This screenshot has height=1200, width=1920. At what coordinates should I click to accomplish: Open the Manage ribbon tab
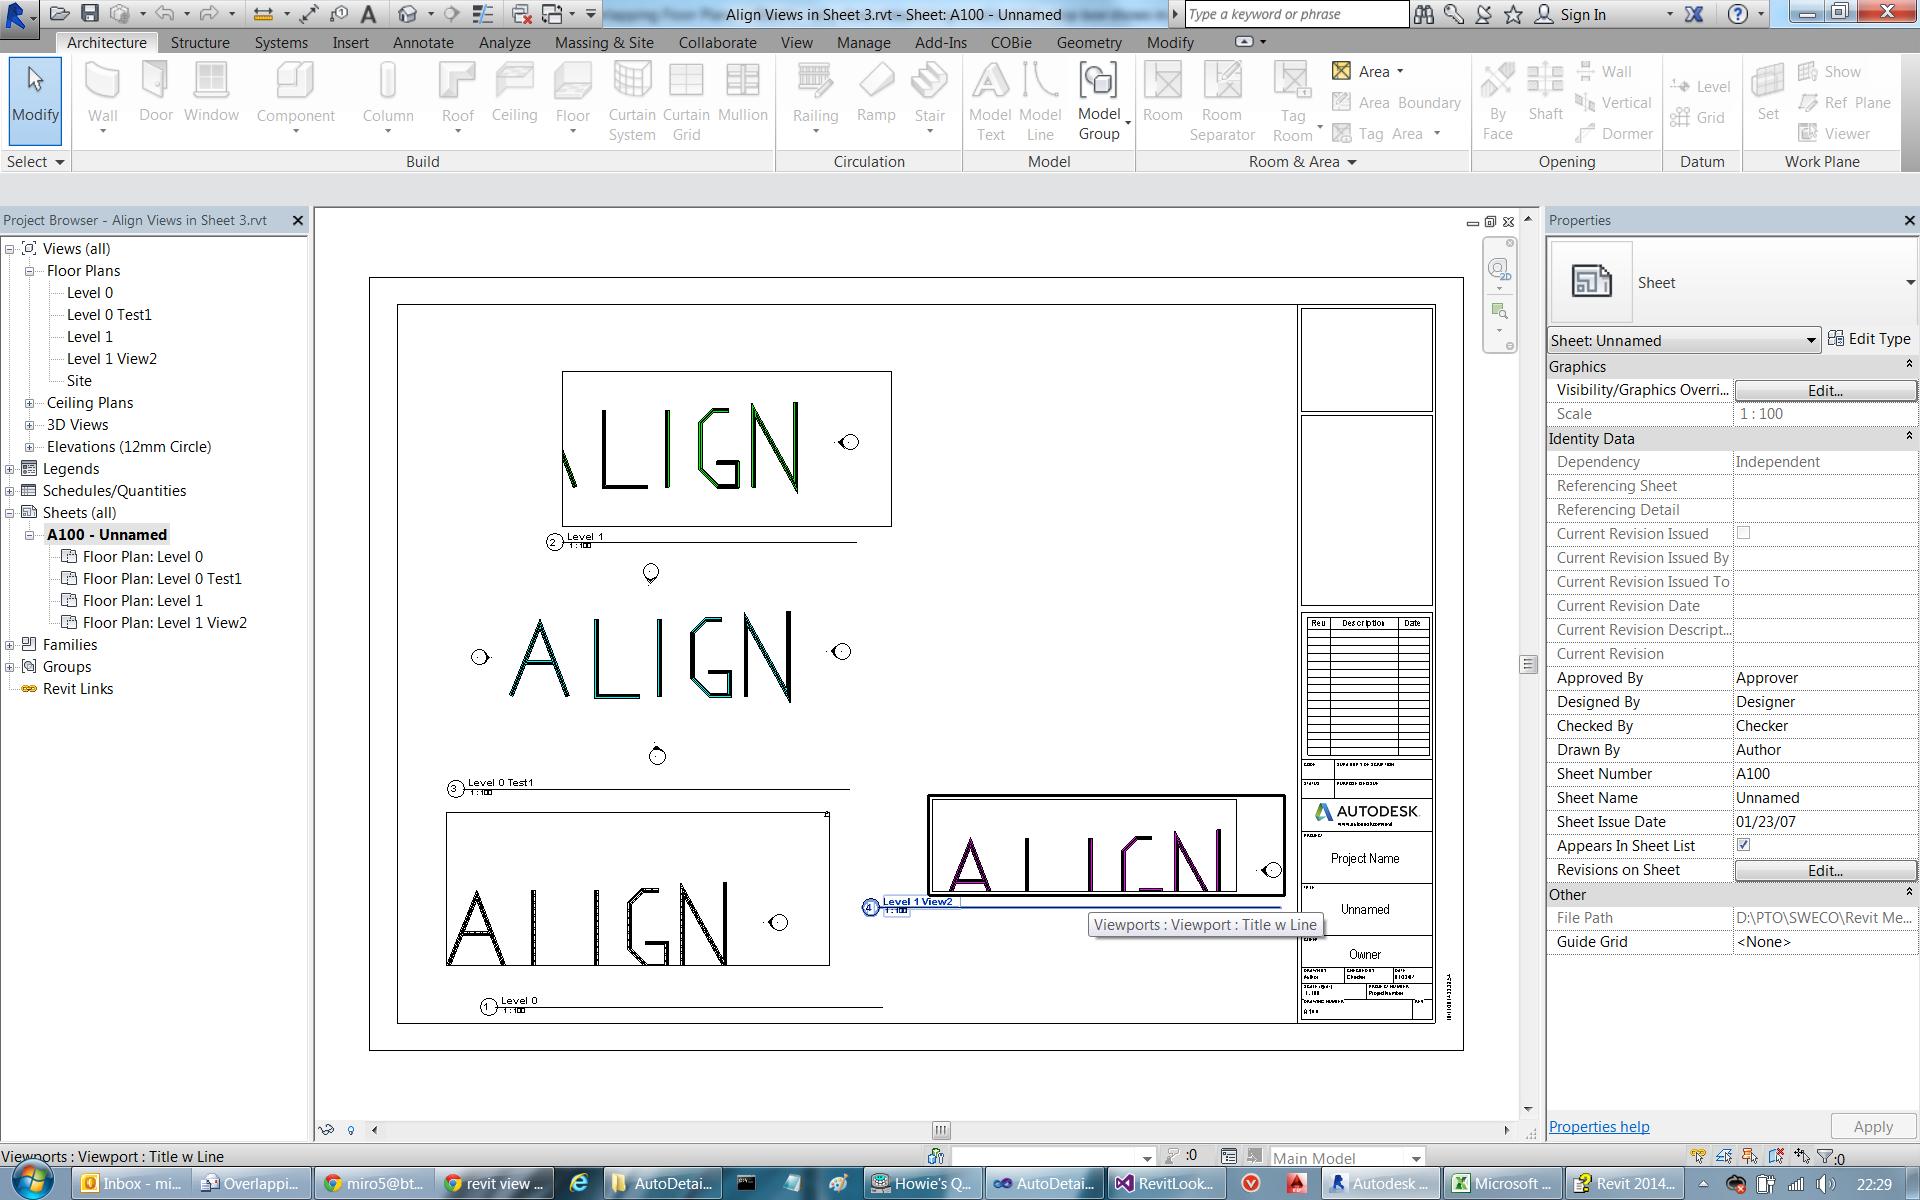(863, 43)
